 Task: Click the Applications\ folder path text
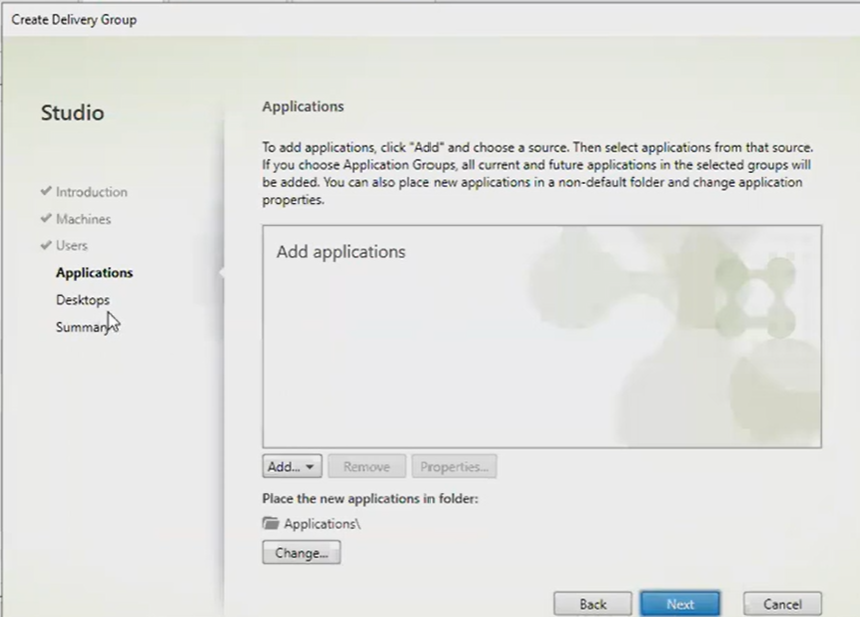coord(322,523)
